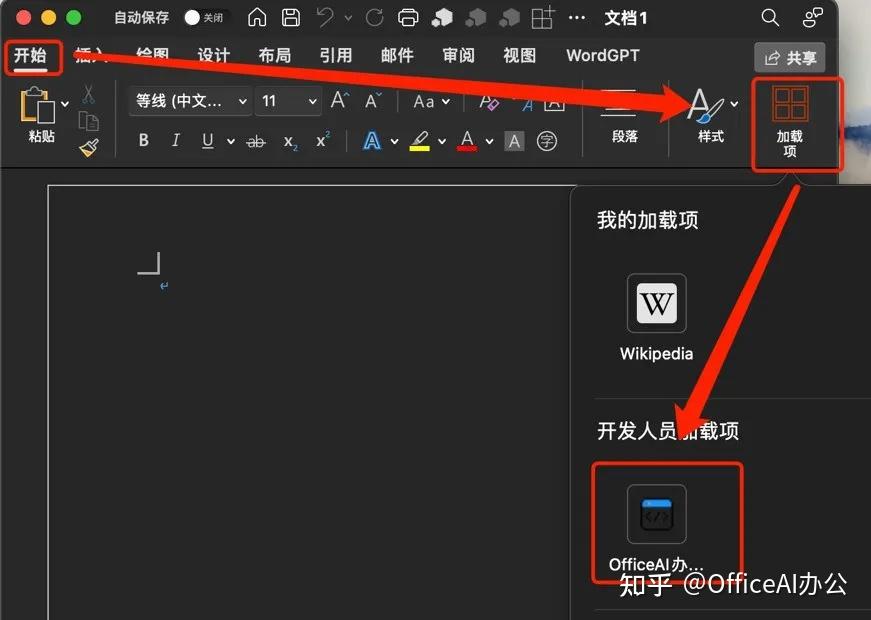
Task: Apply subscript formatting
Action: pos(290,141)
